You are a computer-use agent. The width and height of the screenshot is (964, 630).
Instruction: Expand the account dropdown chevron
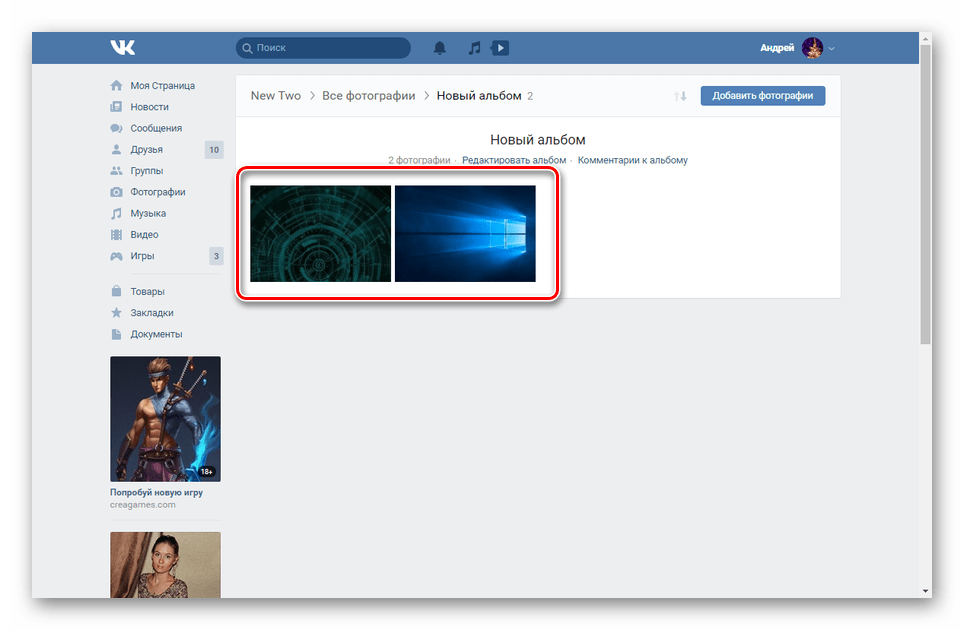pos(831,49)
